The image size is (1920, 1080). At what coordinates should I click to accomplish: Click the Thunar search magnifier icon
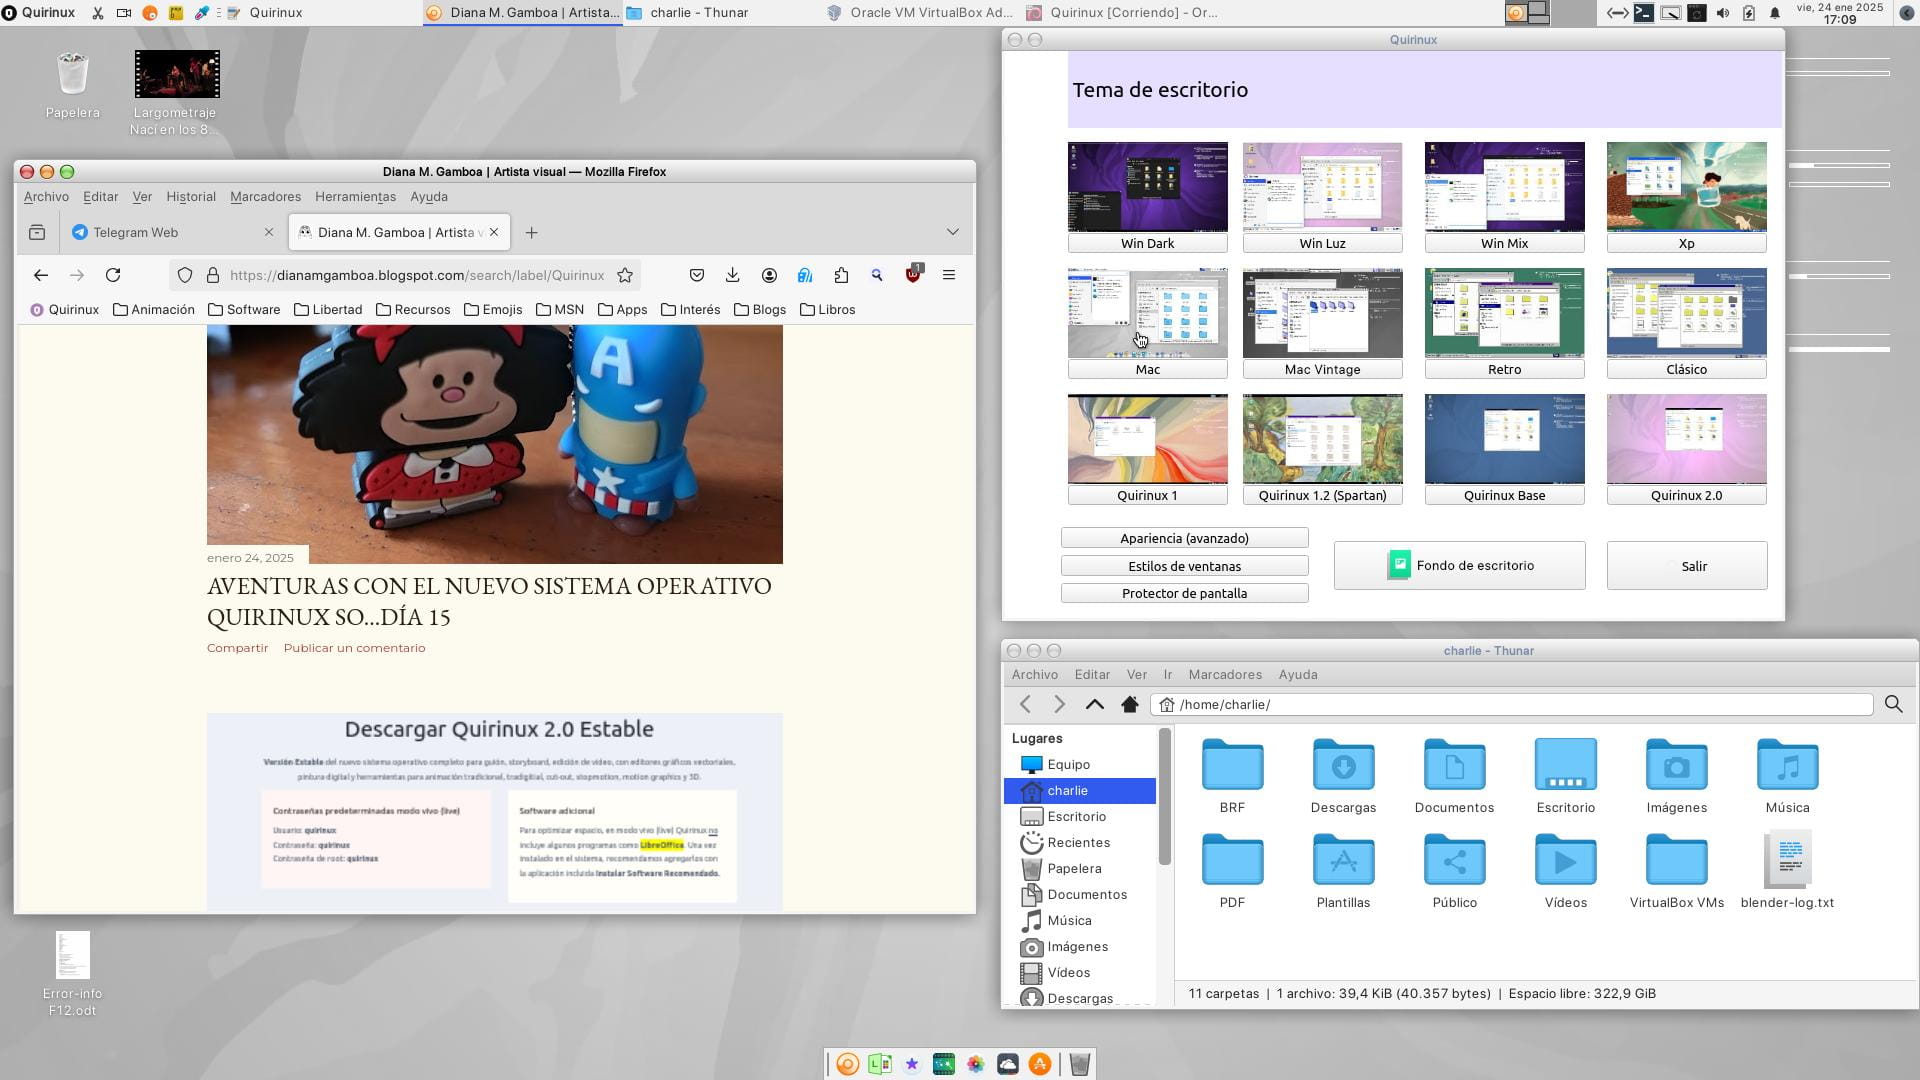click(x=1893, y=705)
